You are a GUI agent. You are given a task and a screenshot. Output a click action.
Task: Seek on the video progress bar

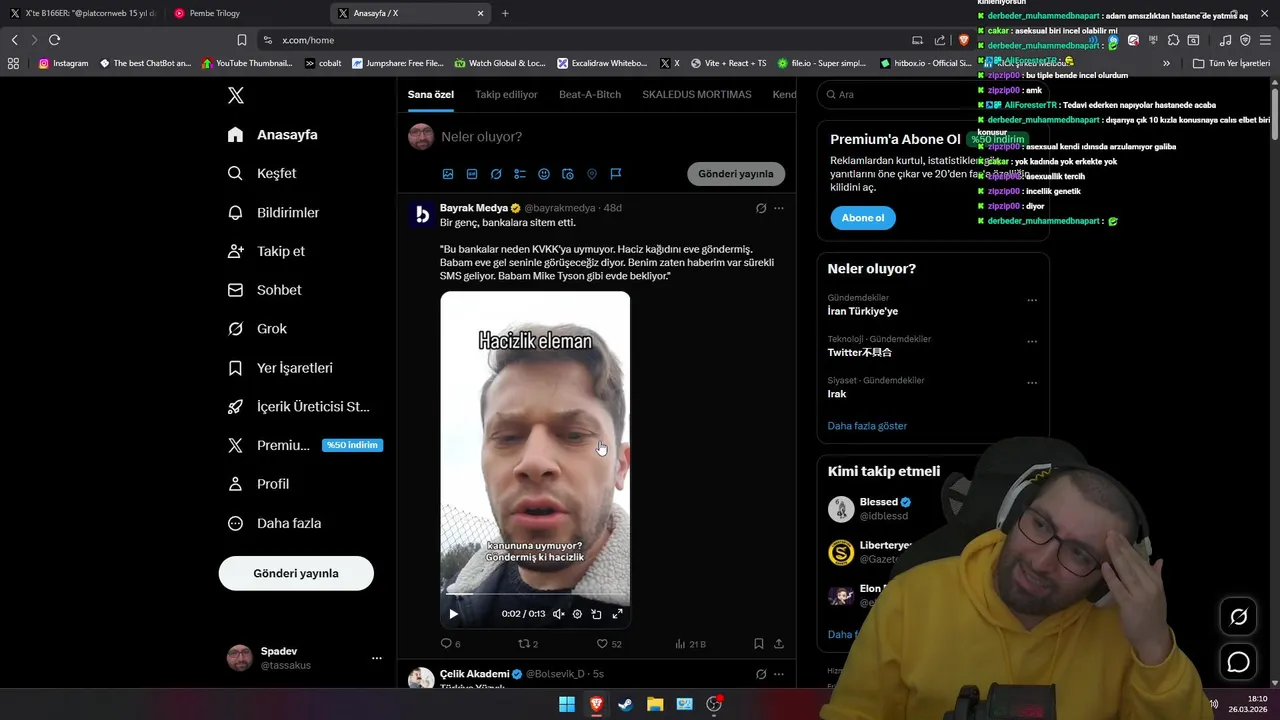pos(535,596)
